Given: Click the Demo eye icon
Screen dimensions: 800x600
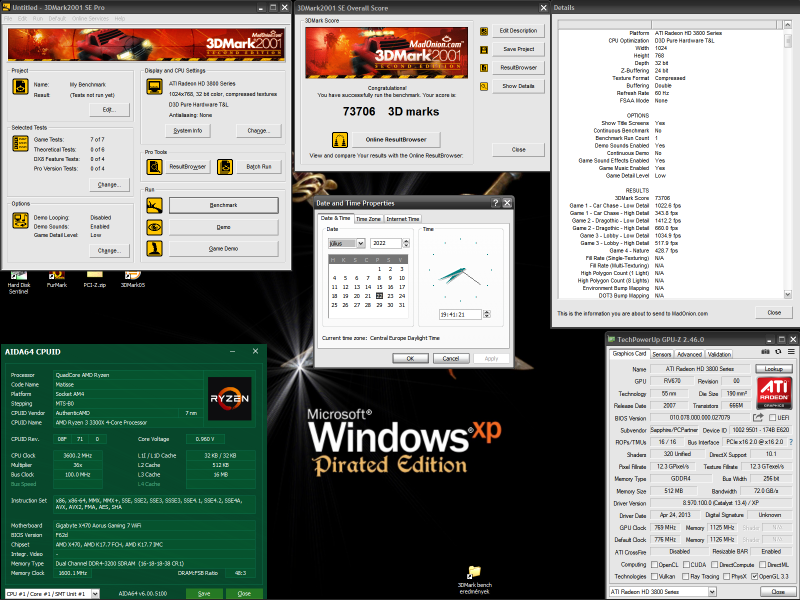Looking at the screenshot, I should coord(154,227).
